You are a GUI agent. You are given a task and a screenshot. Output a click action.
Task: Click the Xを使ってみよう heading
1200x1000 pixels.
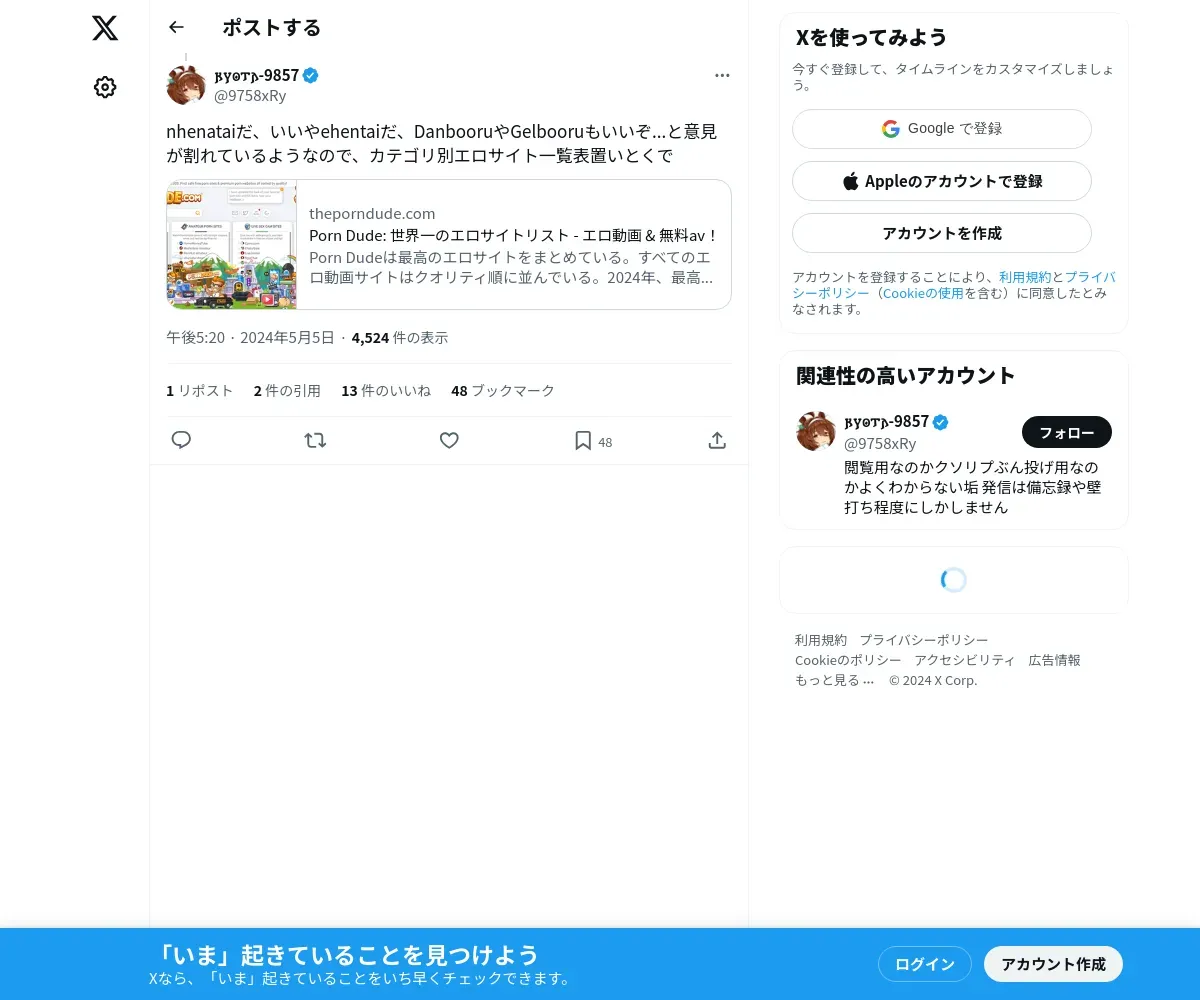(x=871, y=38)
